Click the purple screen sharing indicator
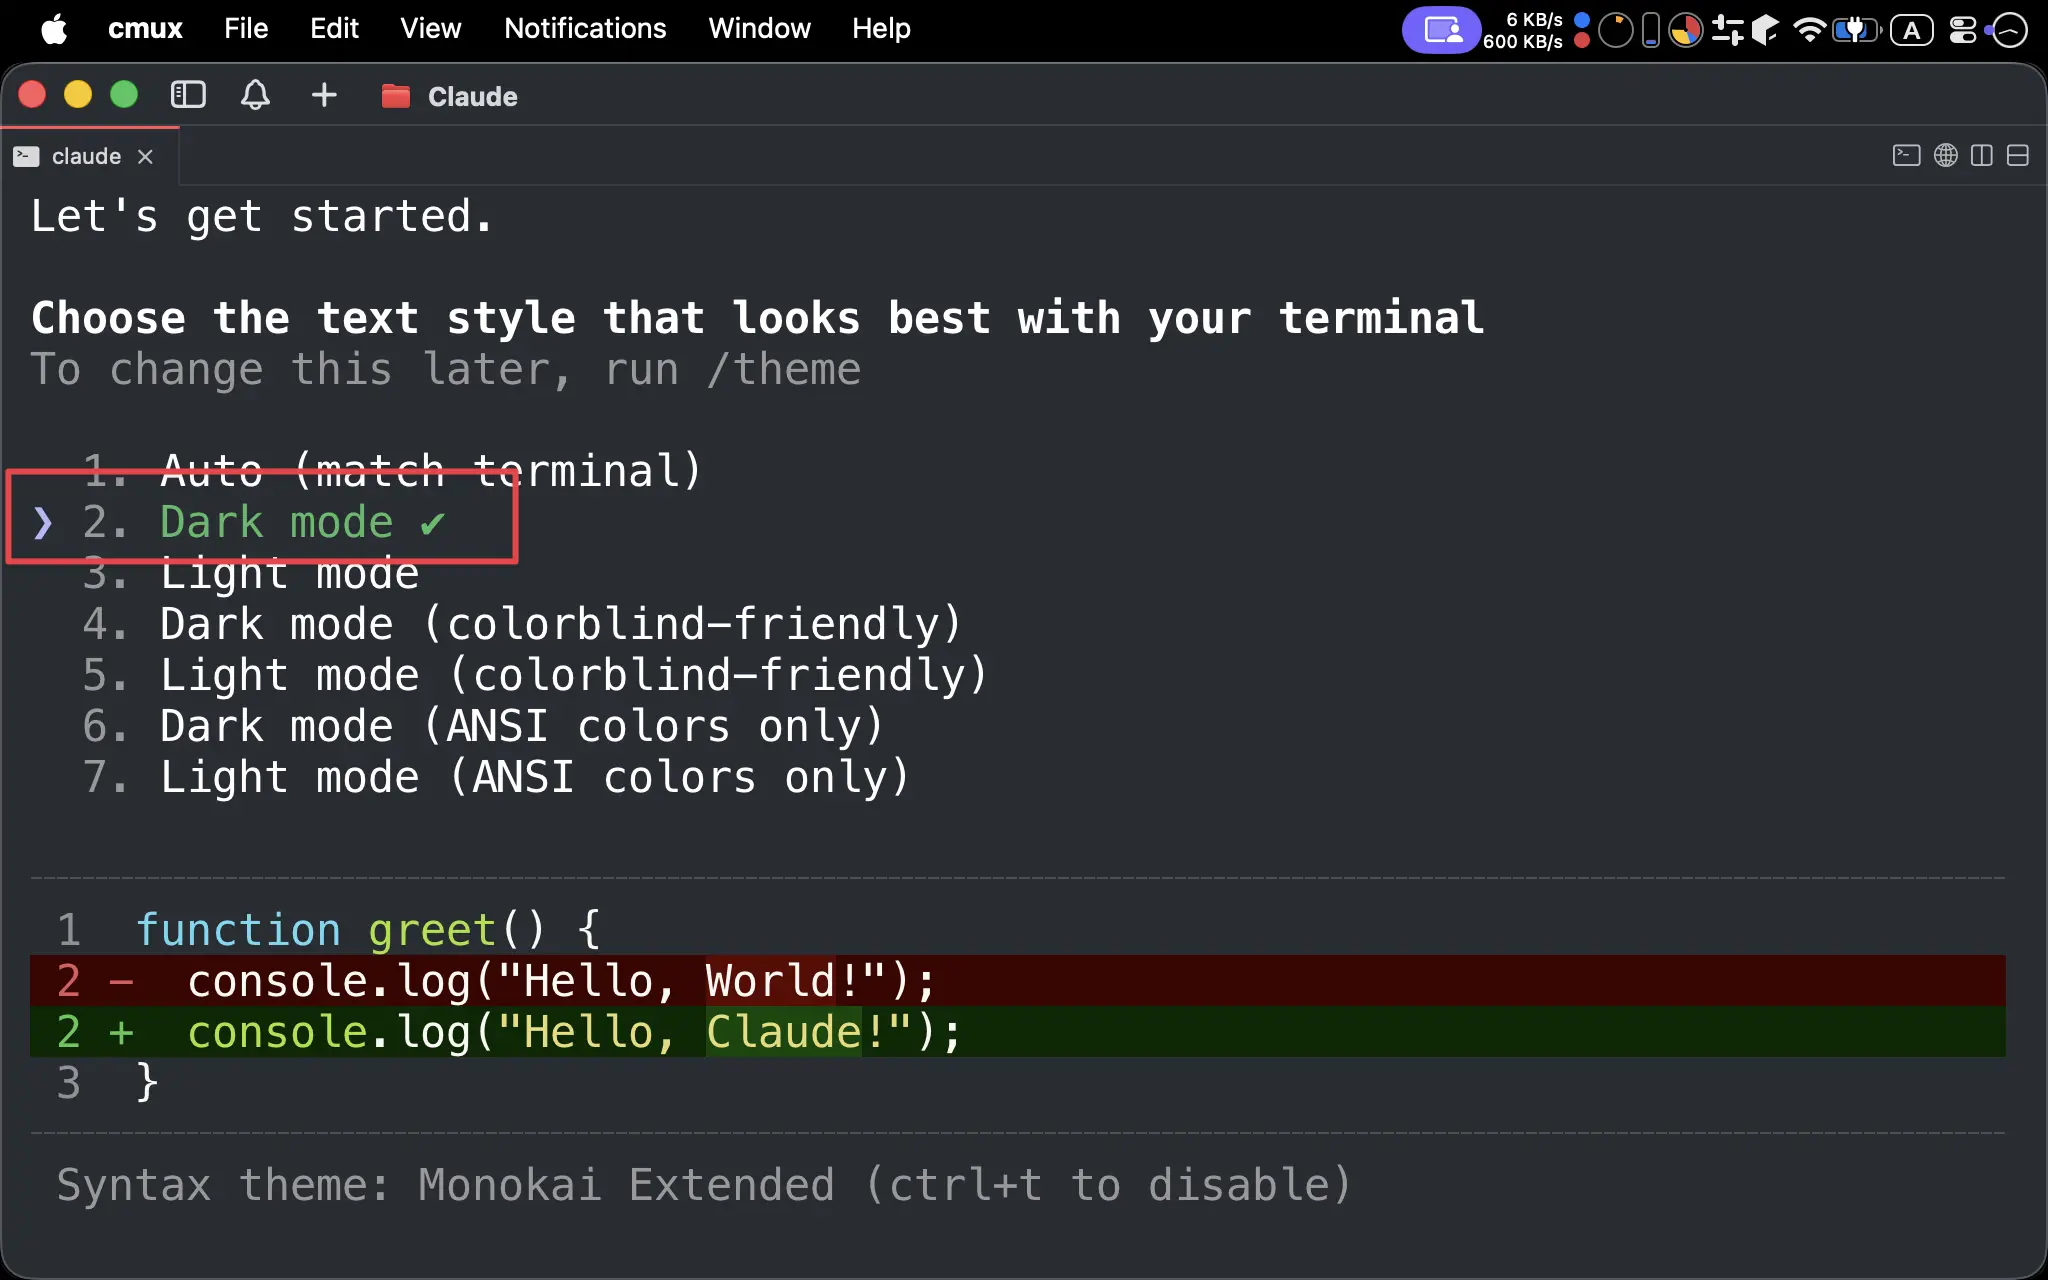Screen dimensions: 2048x1280 (x=1441, y=30)
